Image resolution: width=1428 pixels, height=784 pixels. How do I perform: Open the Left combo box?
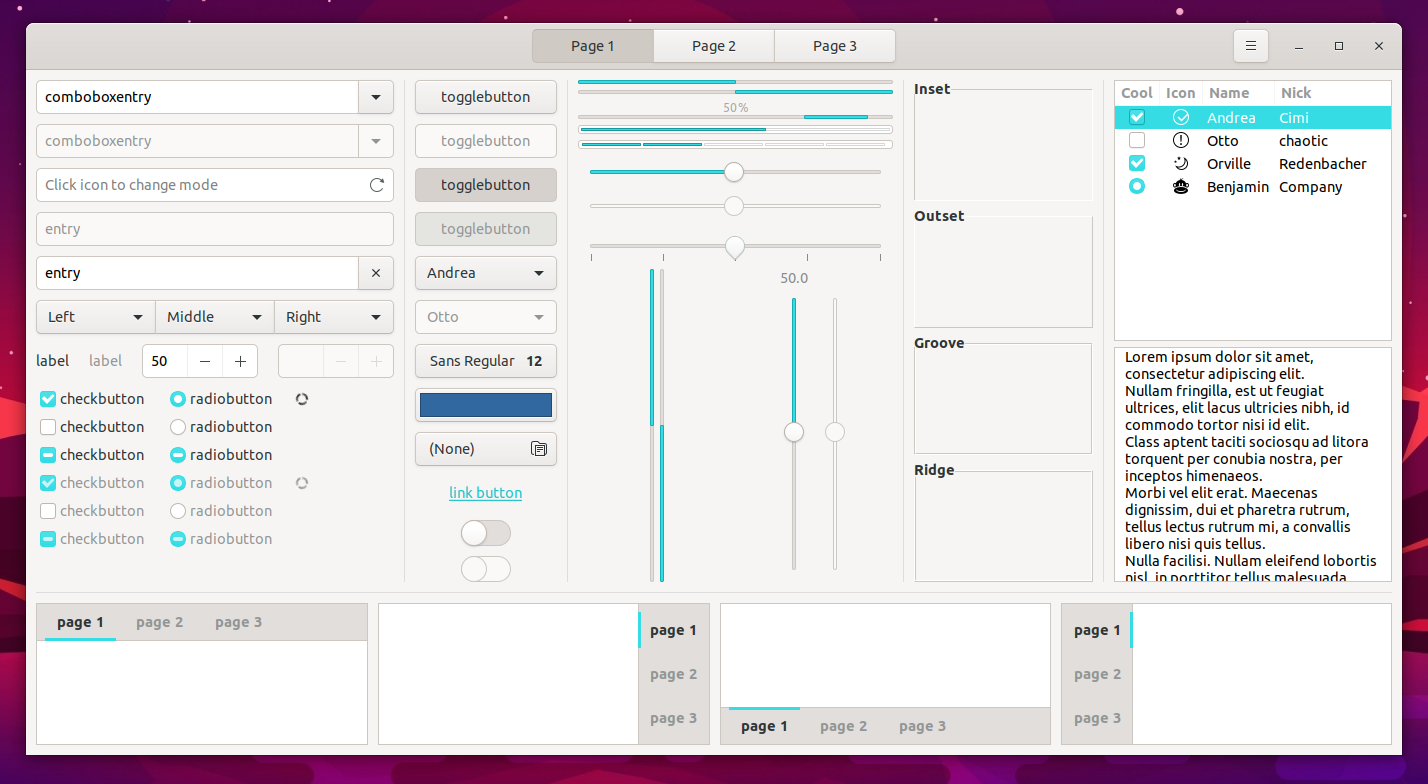(94, 317)
